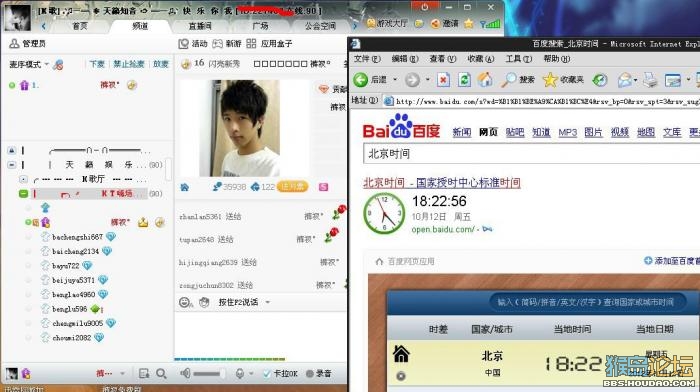Open the 搜索 search pane in Internet Explorer
The width and height of the screenshot is (700, 392).
518,80
